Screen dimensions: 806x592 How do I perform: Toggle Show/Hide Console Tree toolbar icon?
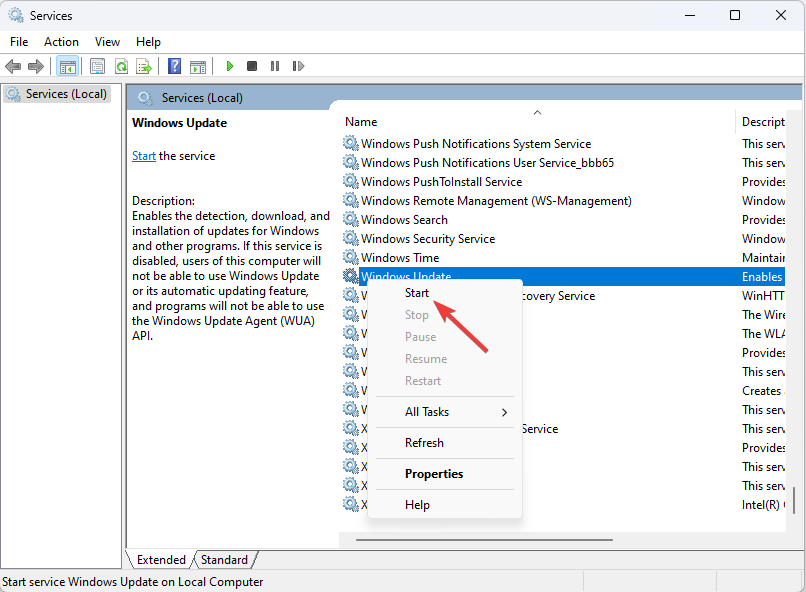click(x=67, y=66)
